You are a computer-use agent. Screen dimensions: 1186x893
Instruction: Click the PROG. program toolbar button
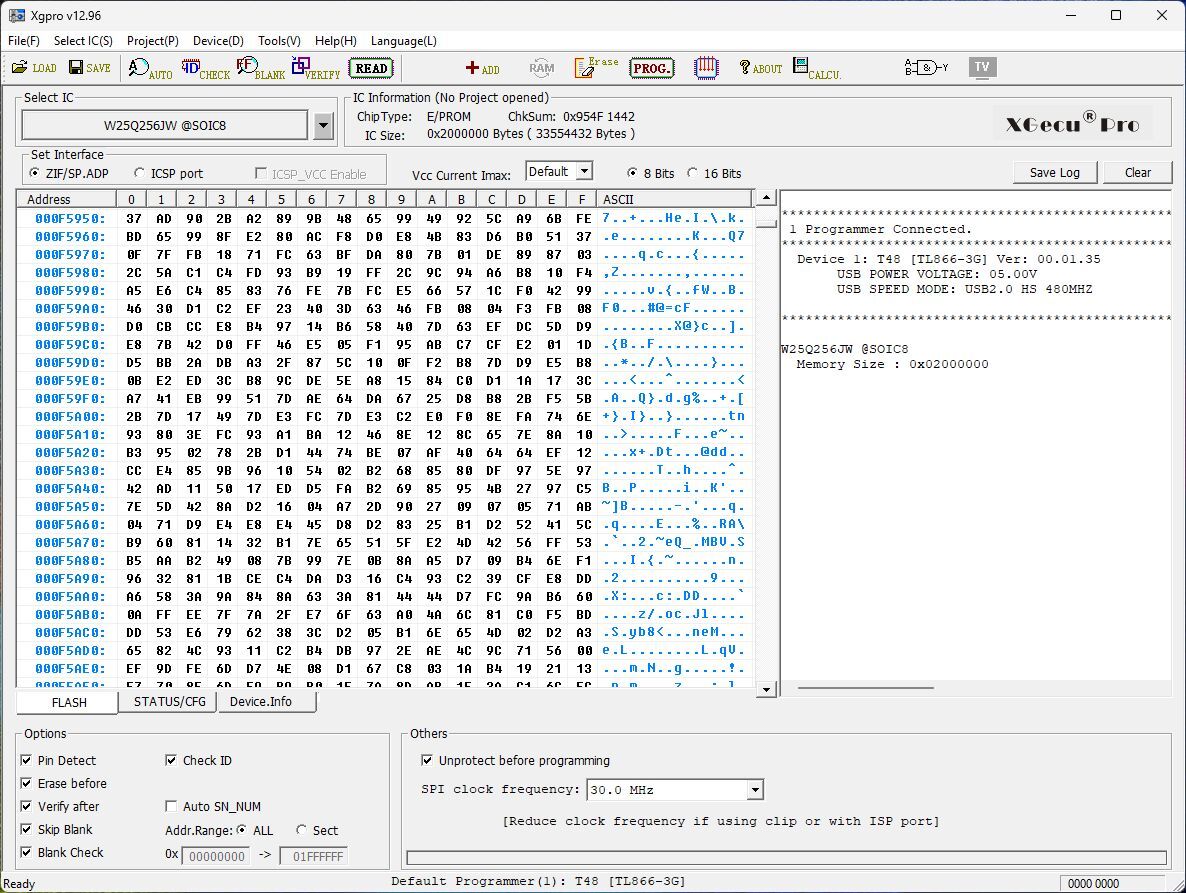tap(651, 68)
